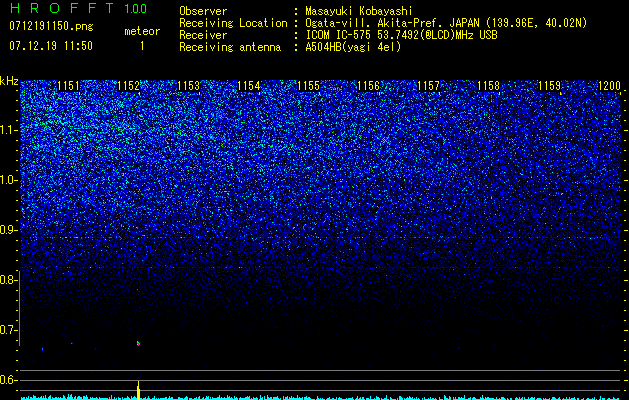Click the HROFFT 1.0.0 title text

78,8
